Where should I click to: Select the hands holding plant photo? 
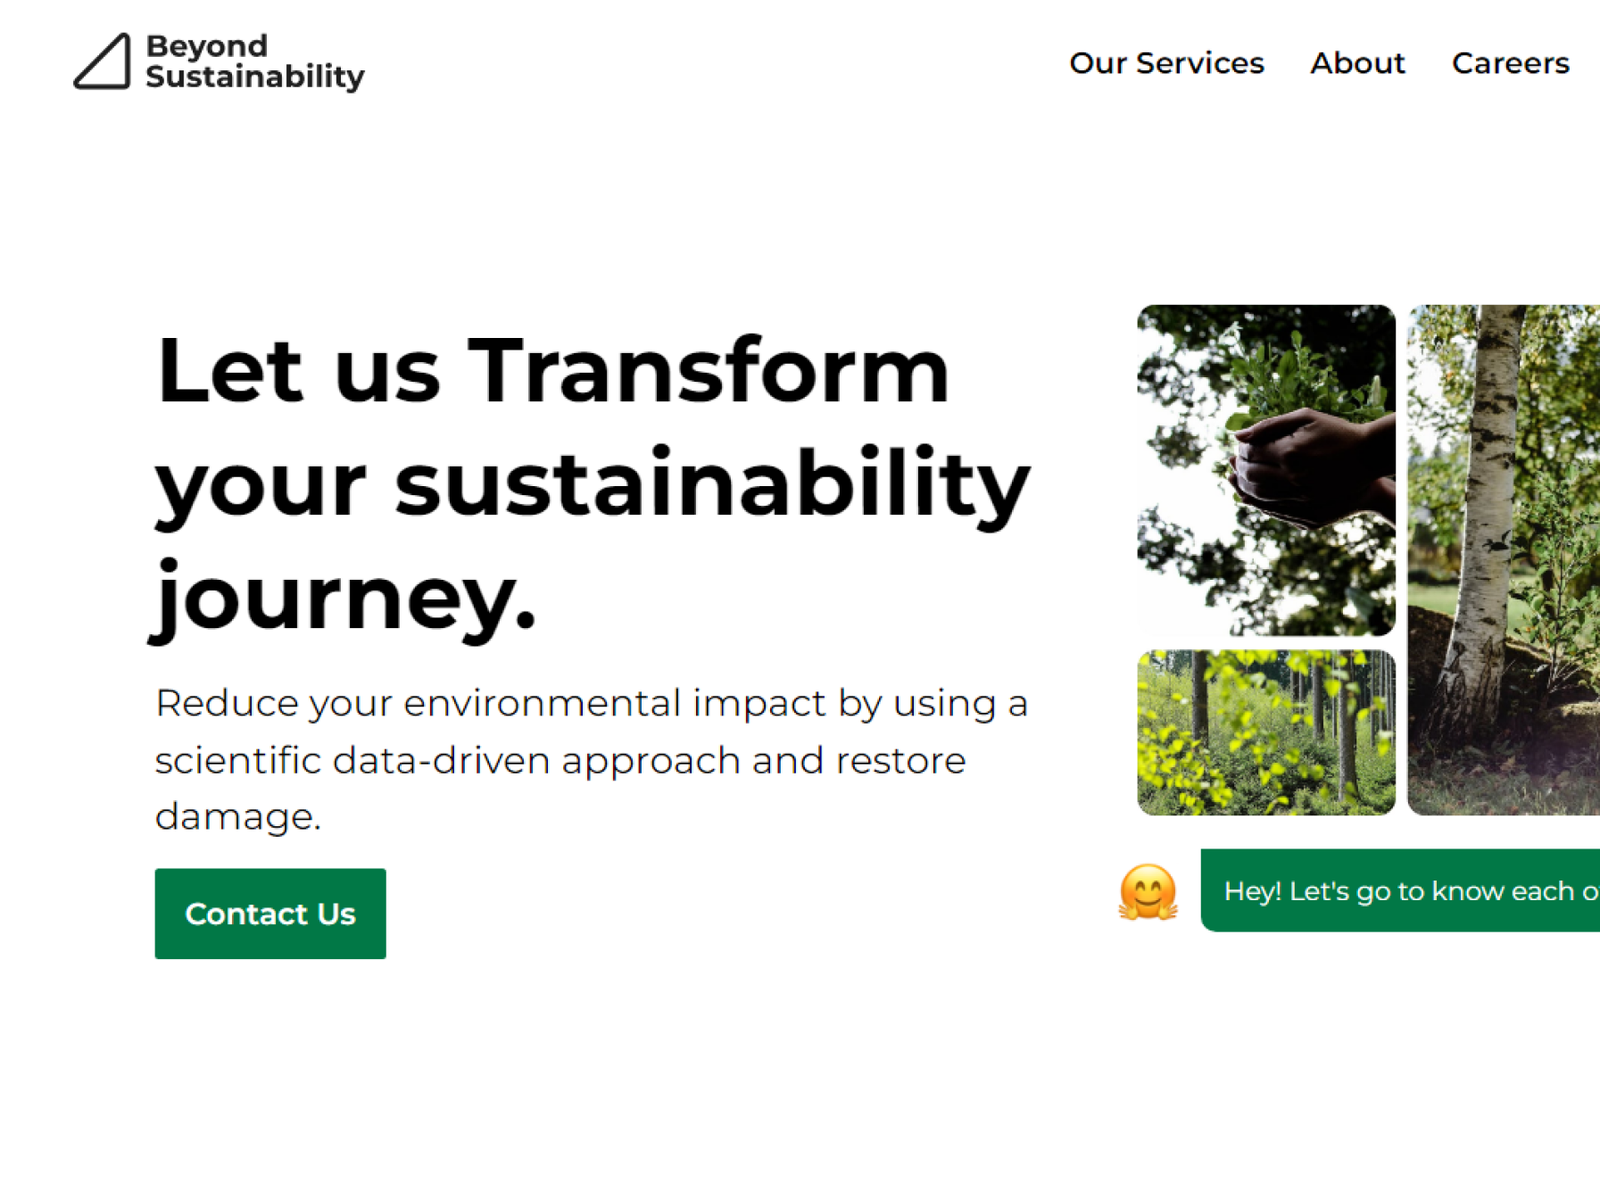tap(1266, 470)
